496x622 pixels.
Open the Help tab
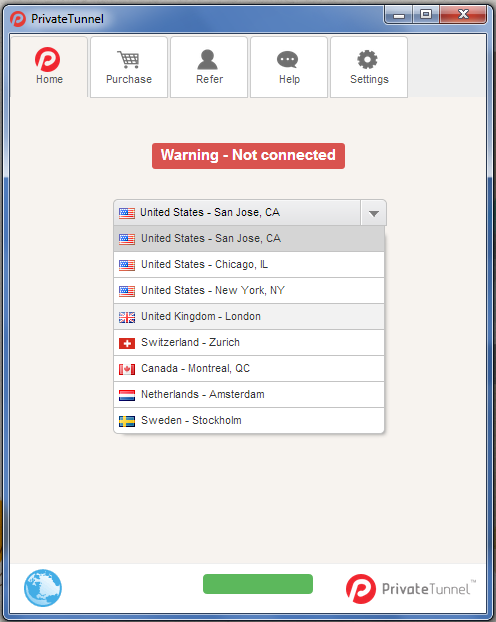289,67
